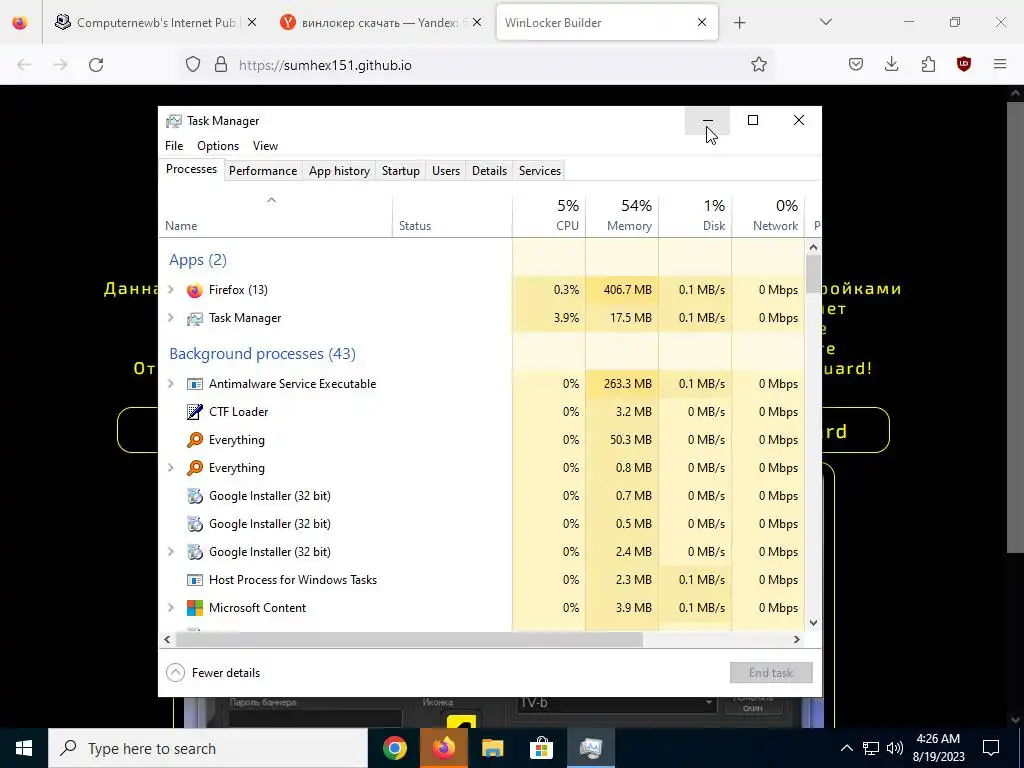Open the Task Manager File menu

point(174,146)
